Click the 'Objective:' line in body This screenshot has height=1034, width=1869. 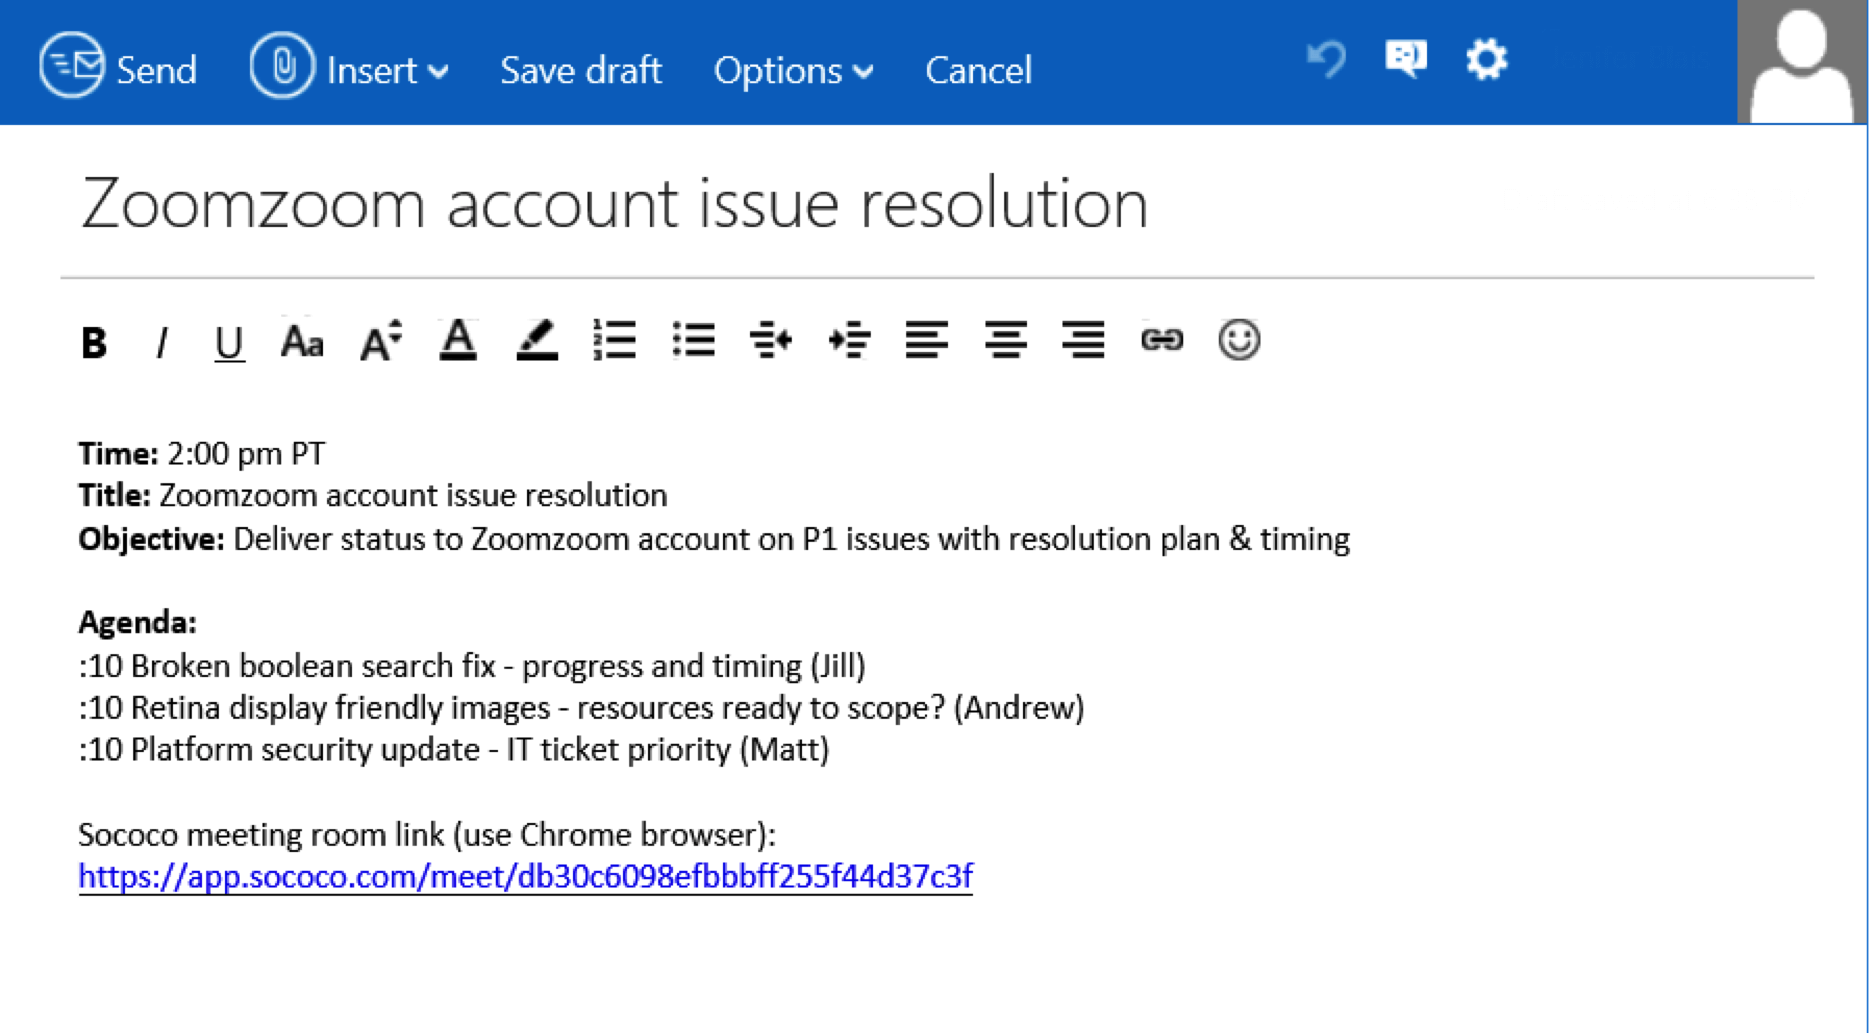click(x=714, y=539)
